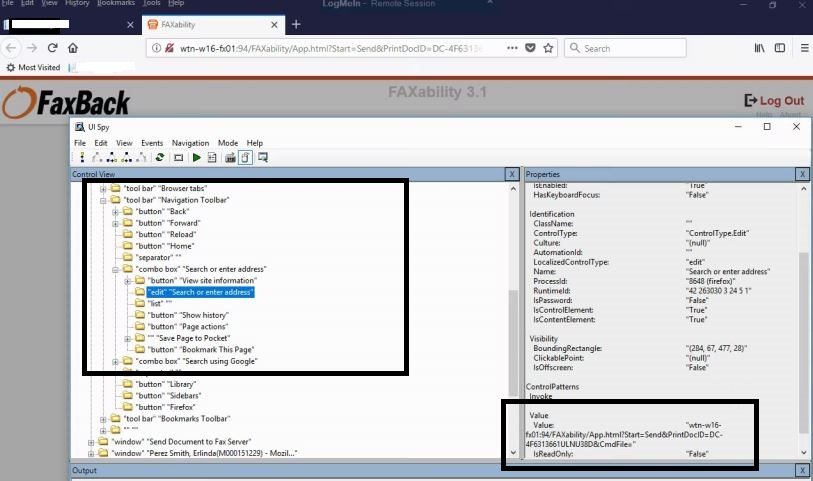This screenshot has height=481, width=813.
Task: Click the Firefox address bar URL
Action: [331, 48]
